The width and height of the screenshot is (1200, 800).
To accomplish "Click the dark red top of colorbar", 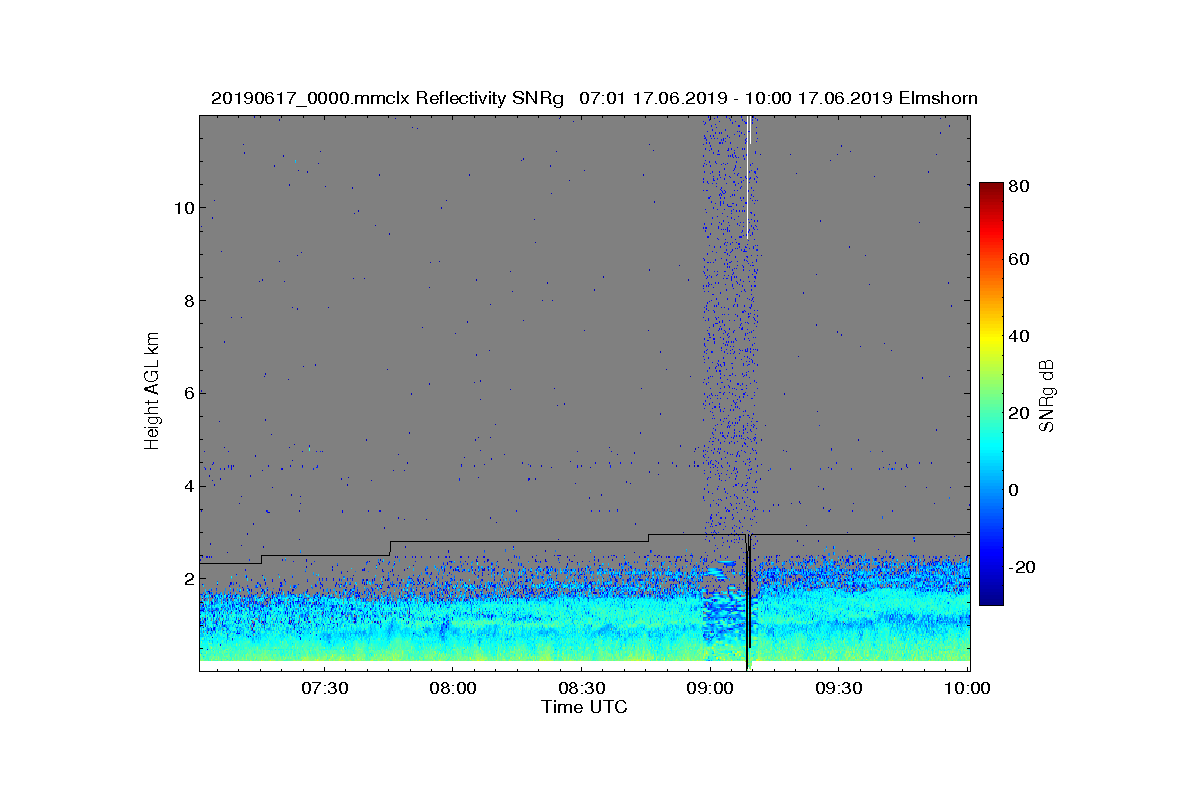I will (x=990, y=188).
